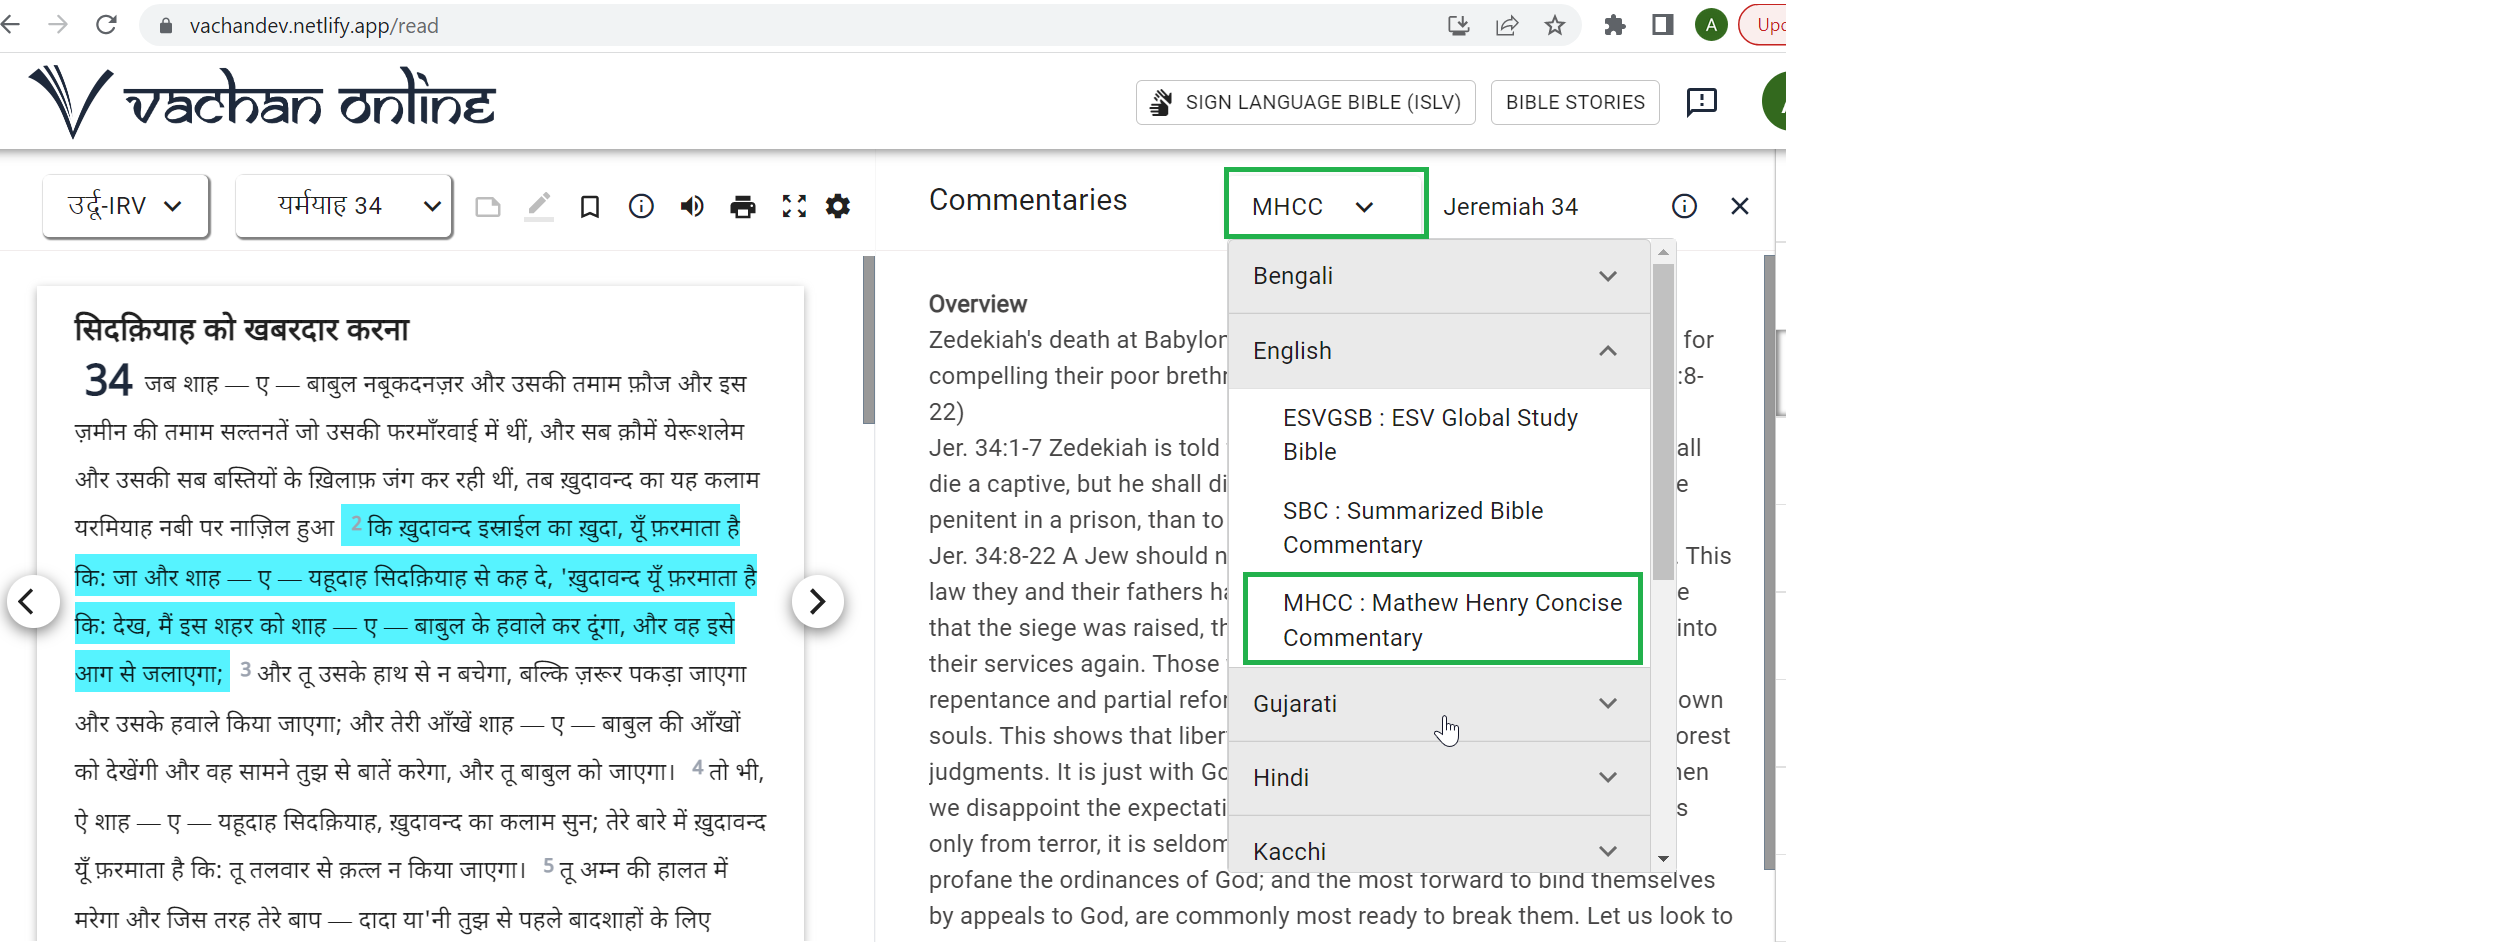Screen dimensions: 2506x942
Task: Open the MHCC commentary dropdown
Action: (1325, 205)
